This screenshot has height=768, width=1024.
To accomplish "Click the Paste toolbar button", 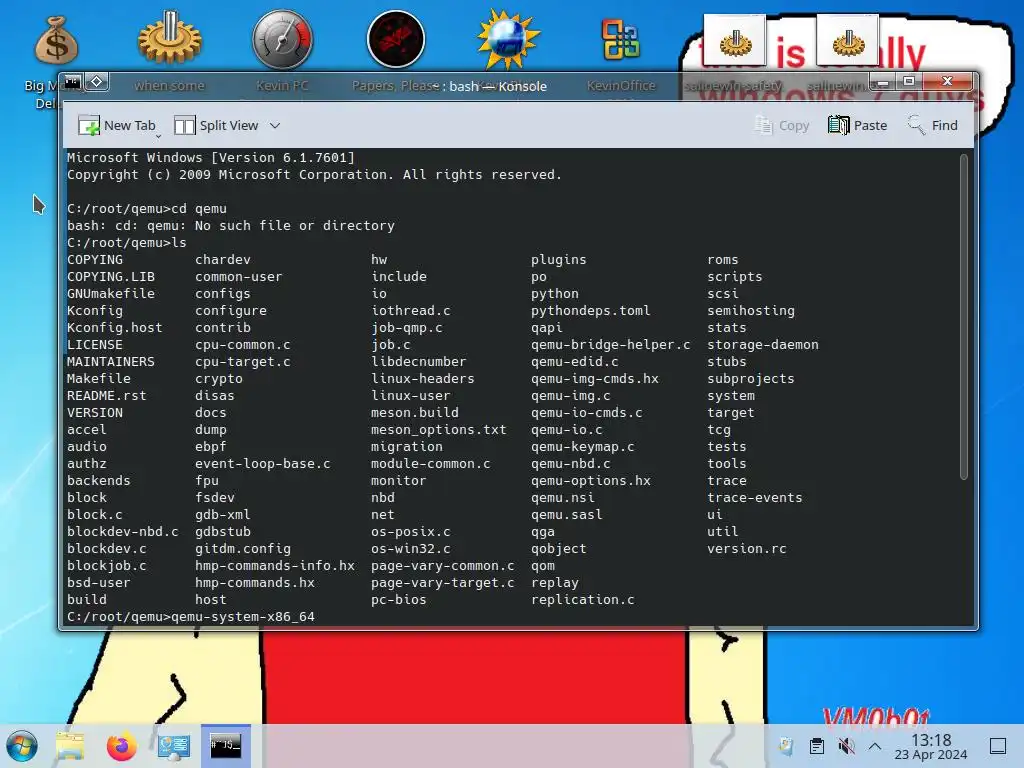I will click(857, 125).
